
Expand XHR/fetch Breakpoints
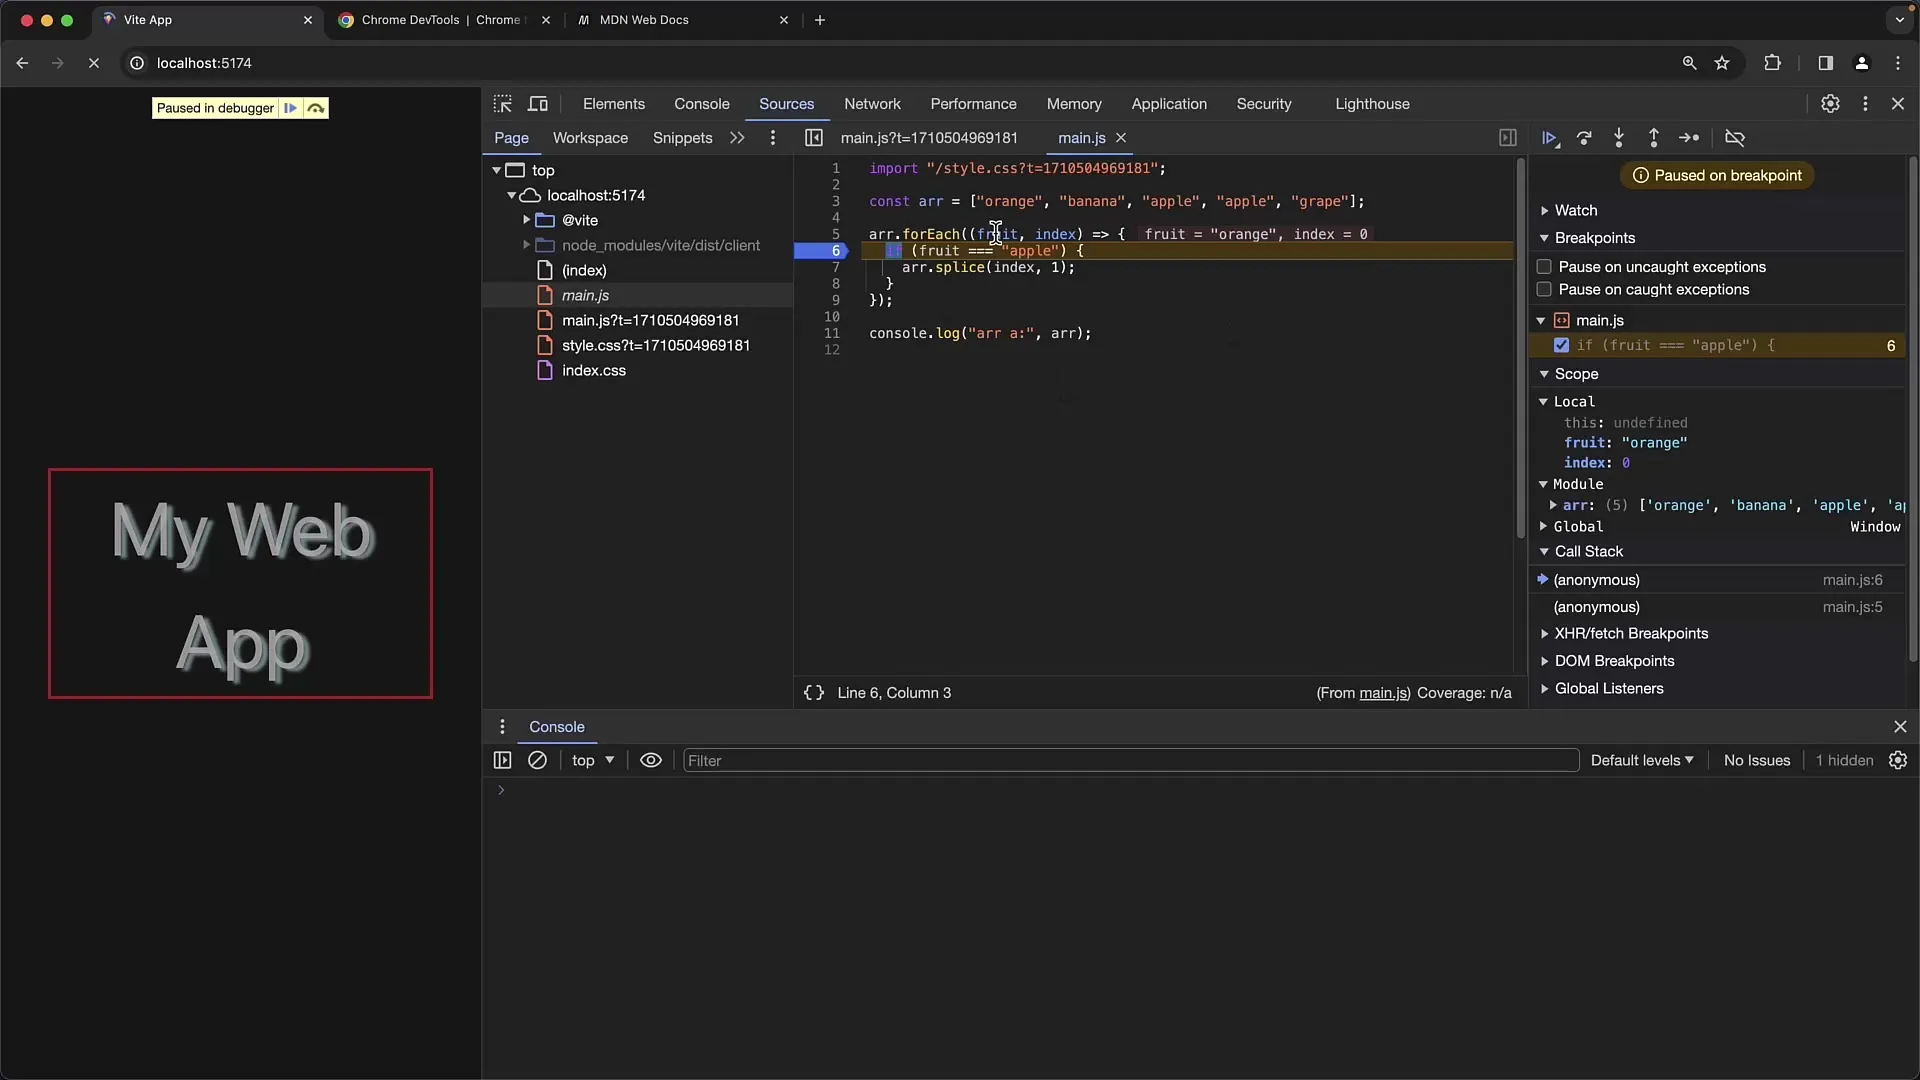pos(1630,634)
